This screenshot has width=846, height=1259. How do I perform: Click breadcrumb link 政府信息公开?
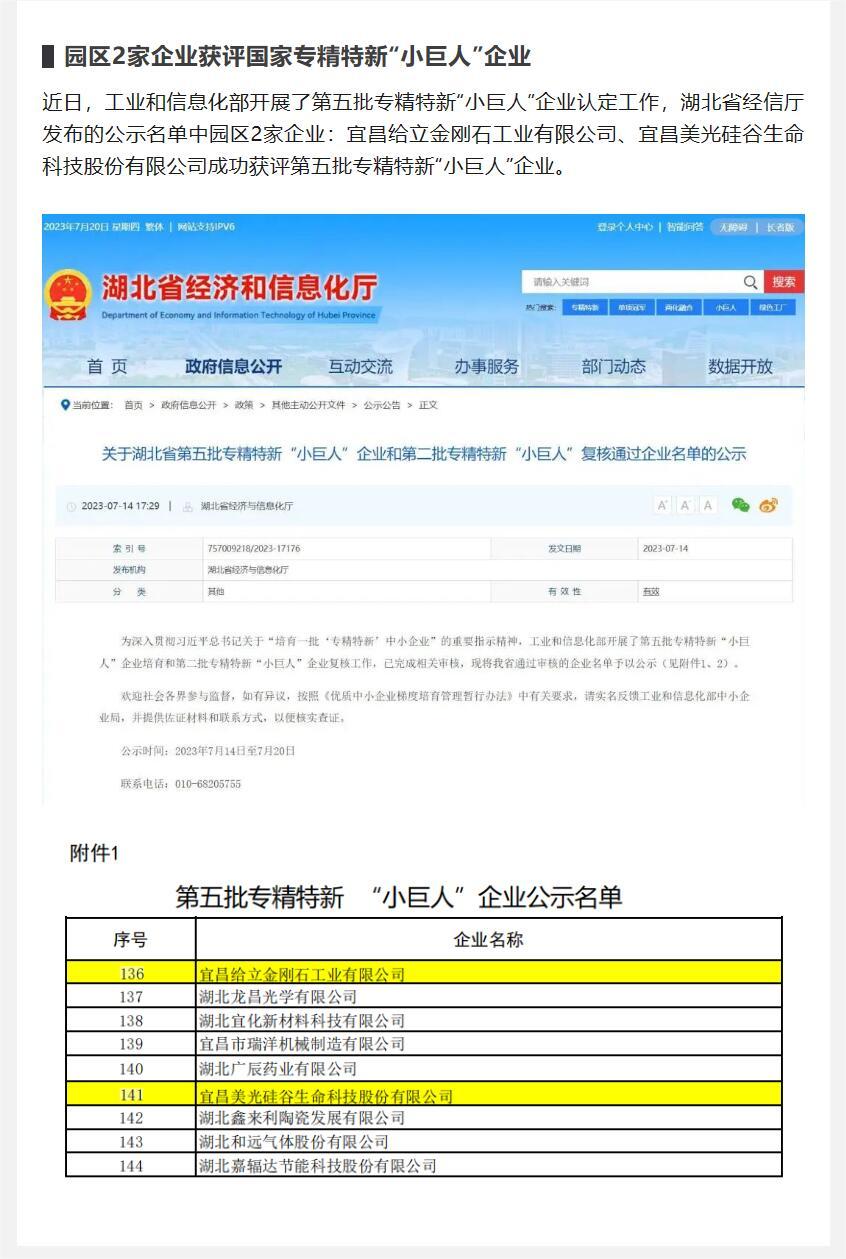tap(189, 405)
